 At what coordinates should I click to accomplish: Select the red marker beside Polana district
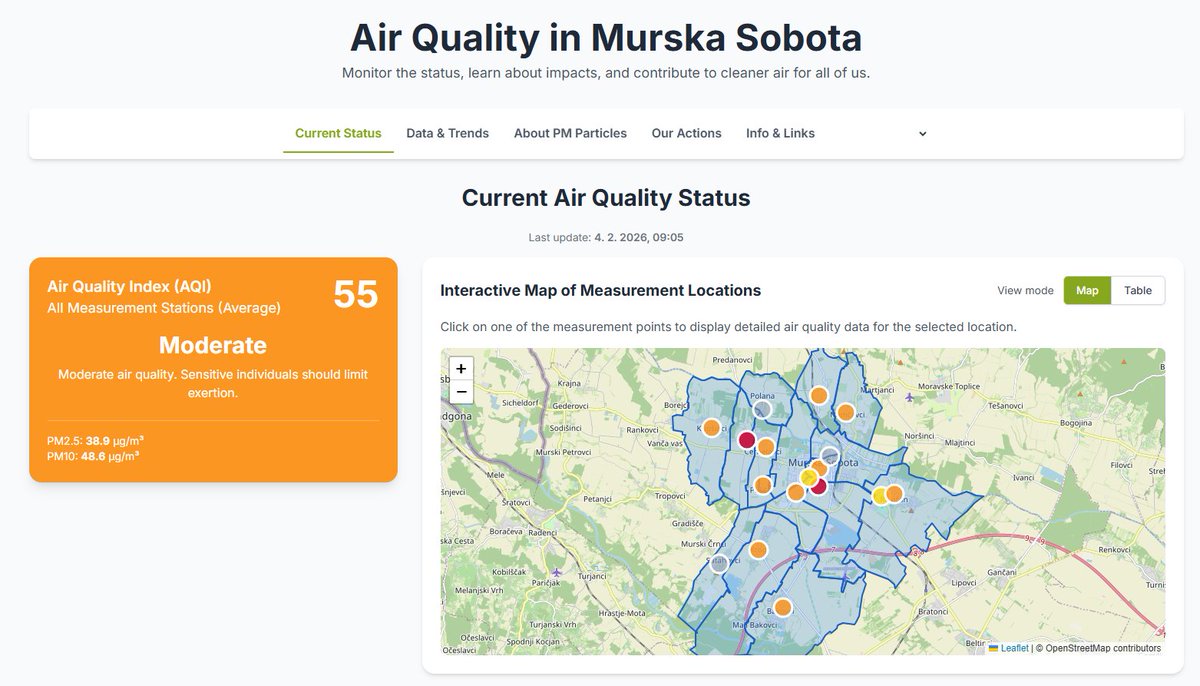746,440
